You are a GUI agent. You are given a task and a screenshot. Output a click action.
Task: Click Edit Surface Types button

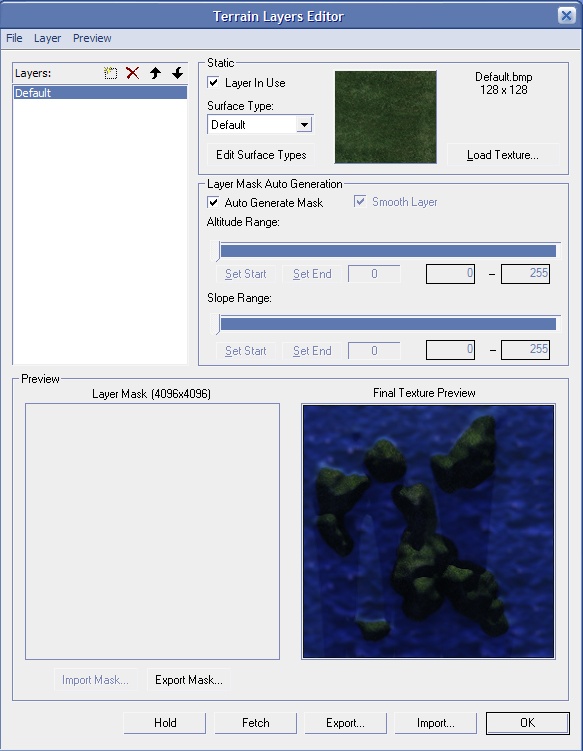pyautogui.click(x=261, y=155)
